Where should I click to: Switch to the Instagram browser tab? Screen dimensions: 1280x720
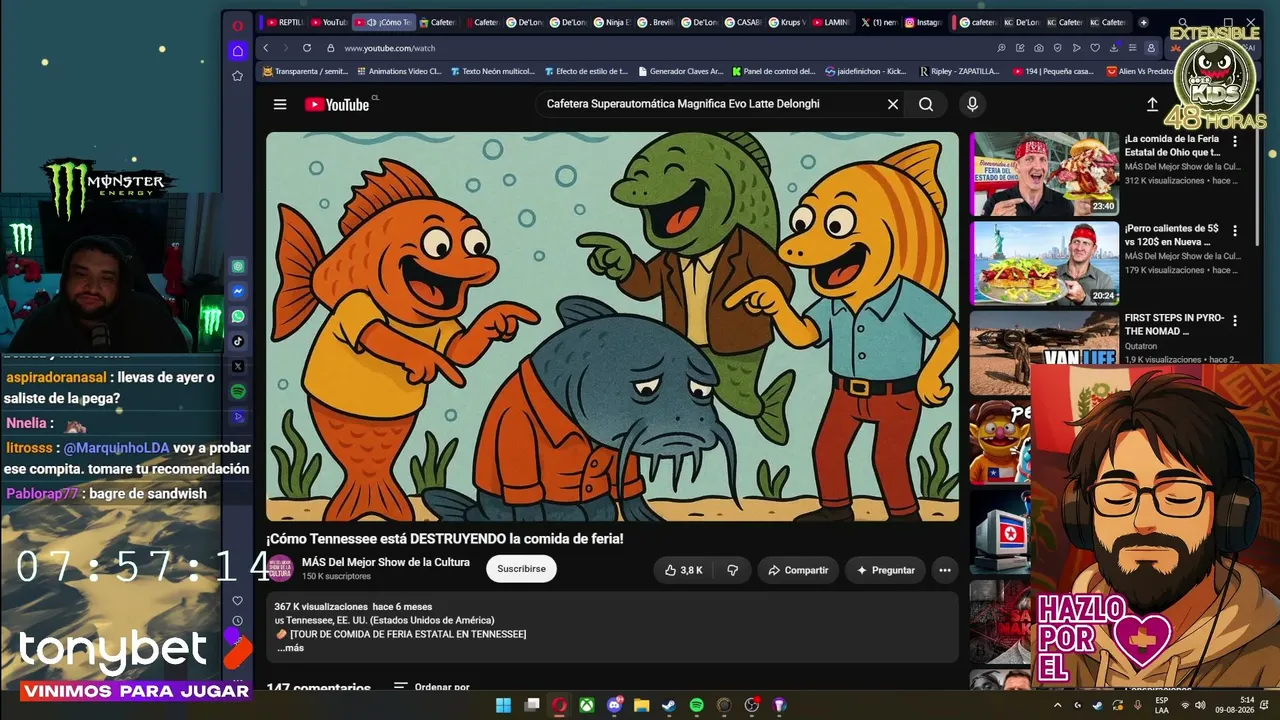coord(923,22)
